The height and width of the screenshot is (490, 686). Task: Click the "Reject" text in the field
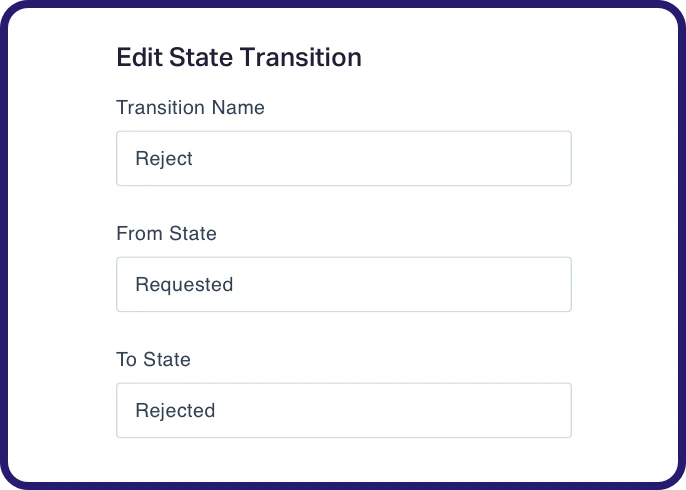(x=164, y=158)
